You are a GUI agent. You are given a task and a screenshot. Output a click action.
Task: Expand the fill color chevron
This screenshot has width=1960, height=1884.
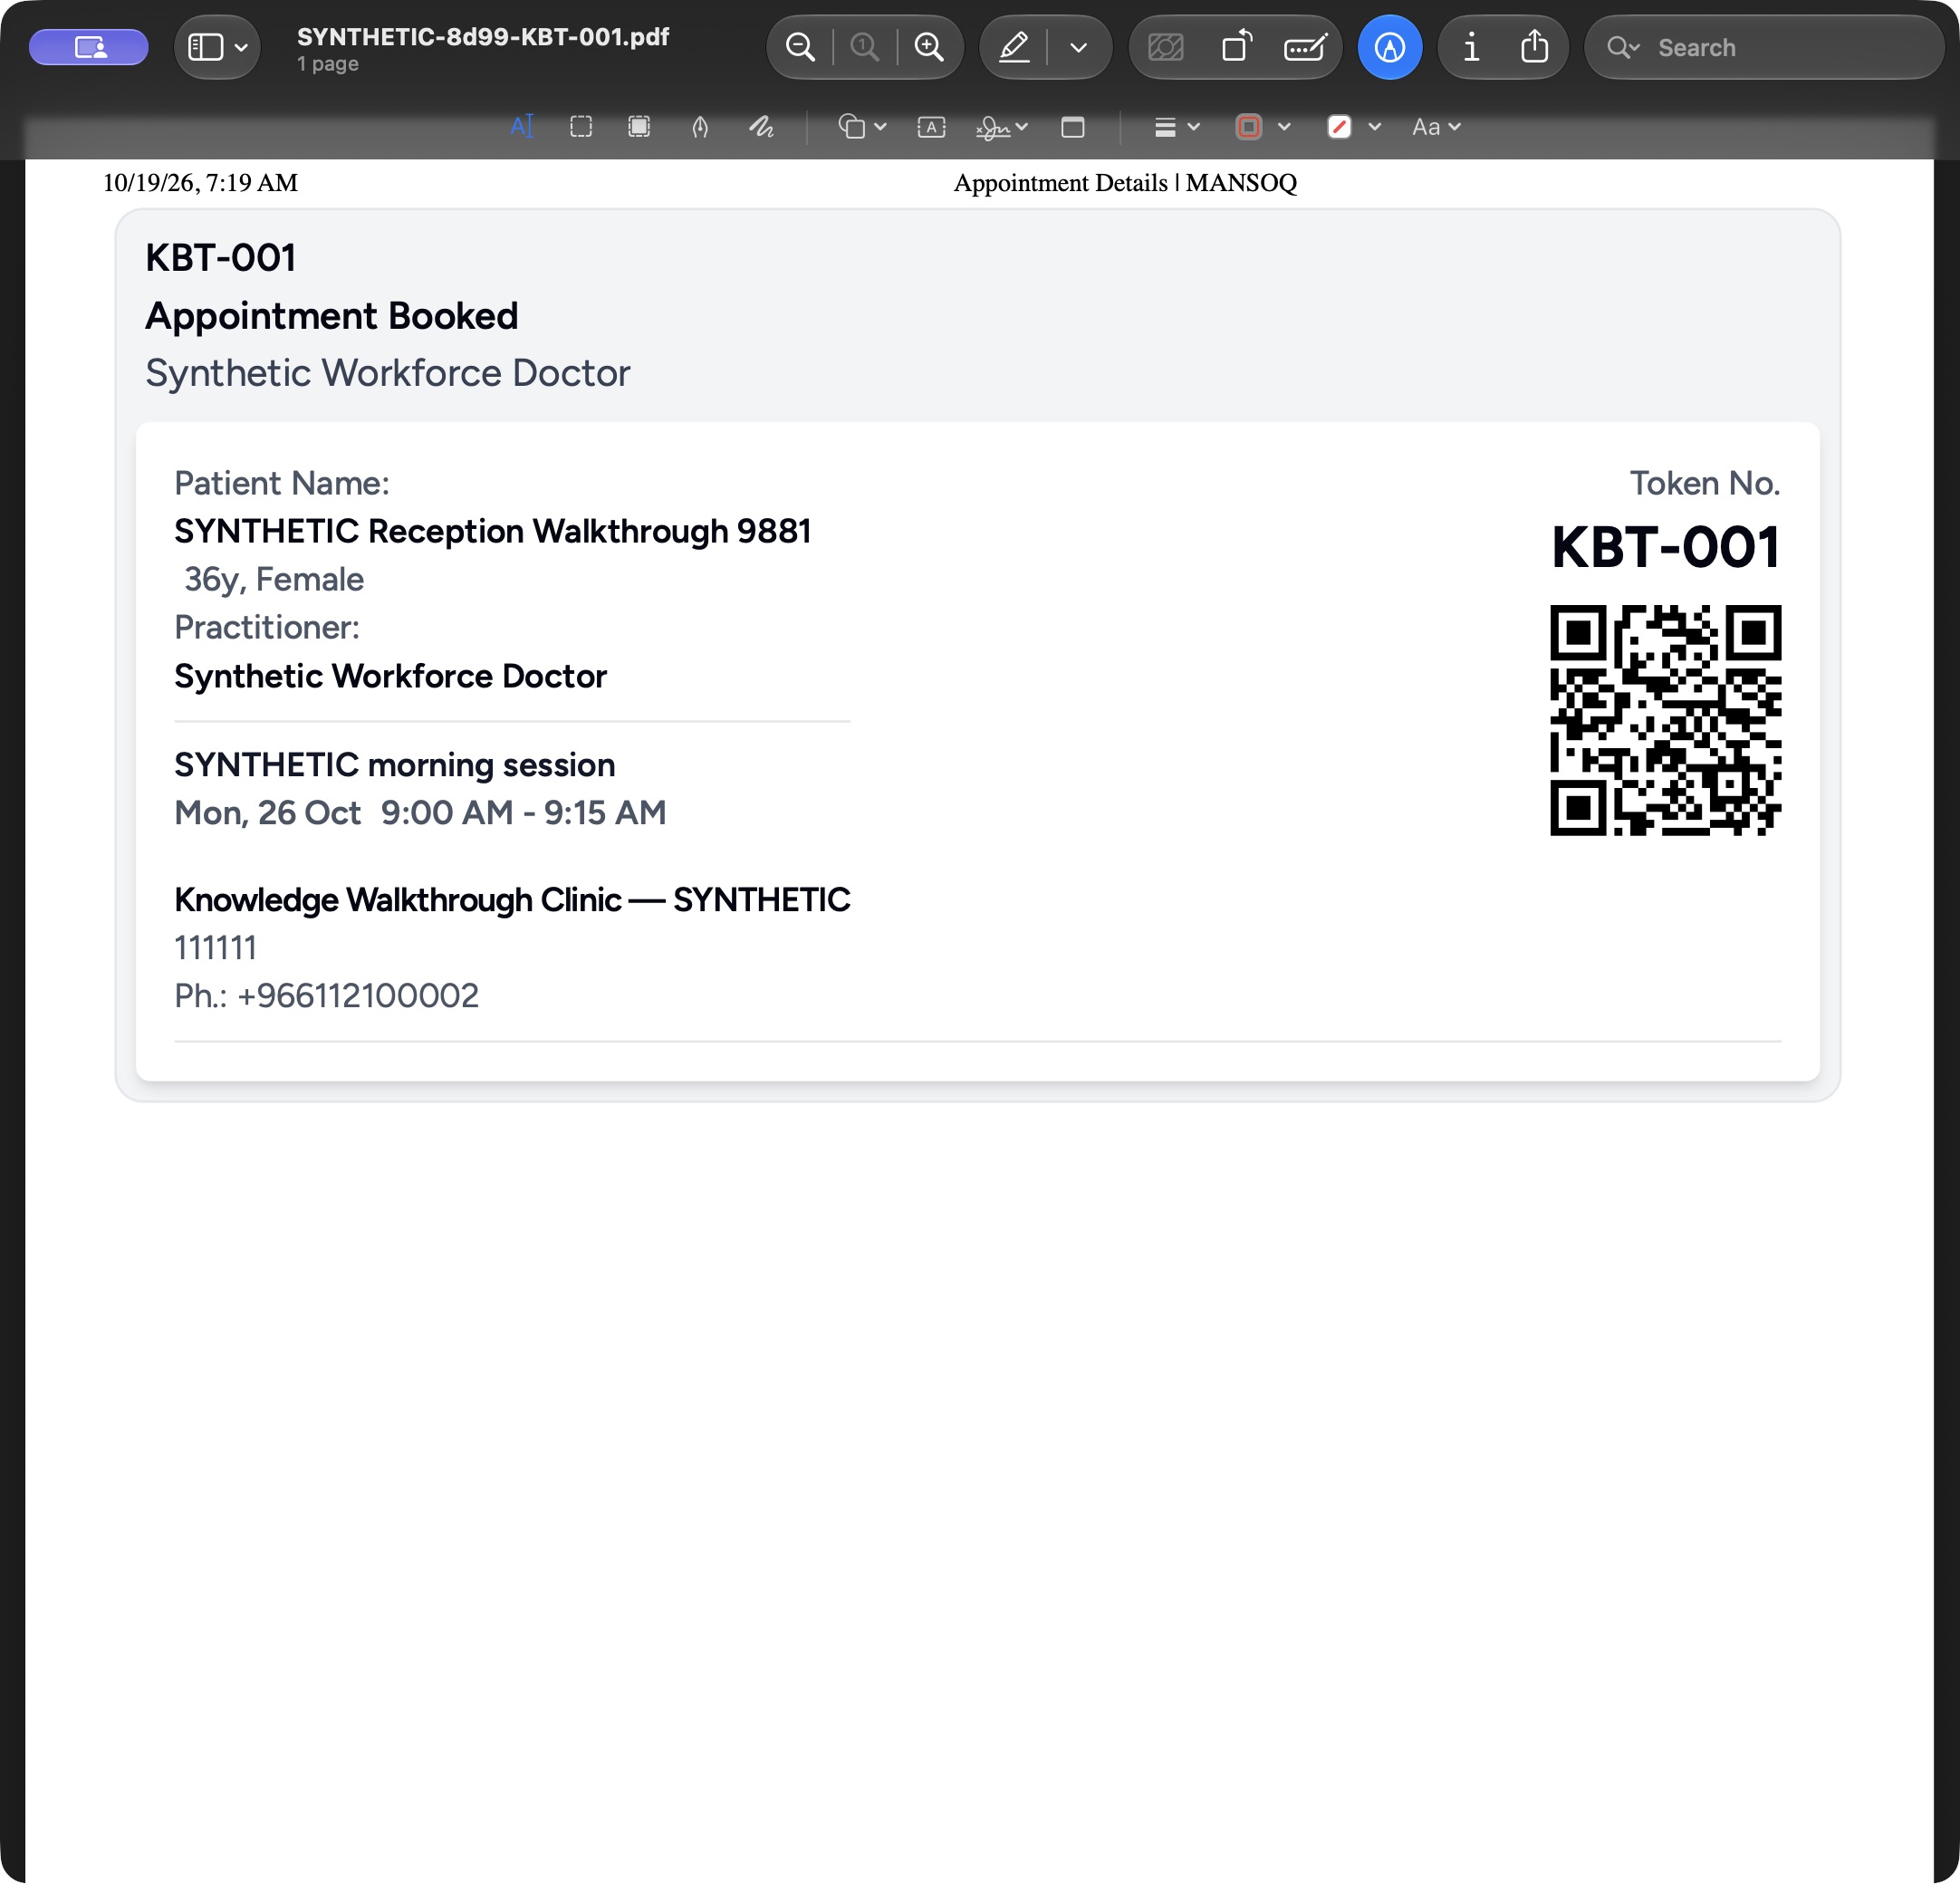click(1375, 127)
